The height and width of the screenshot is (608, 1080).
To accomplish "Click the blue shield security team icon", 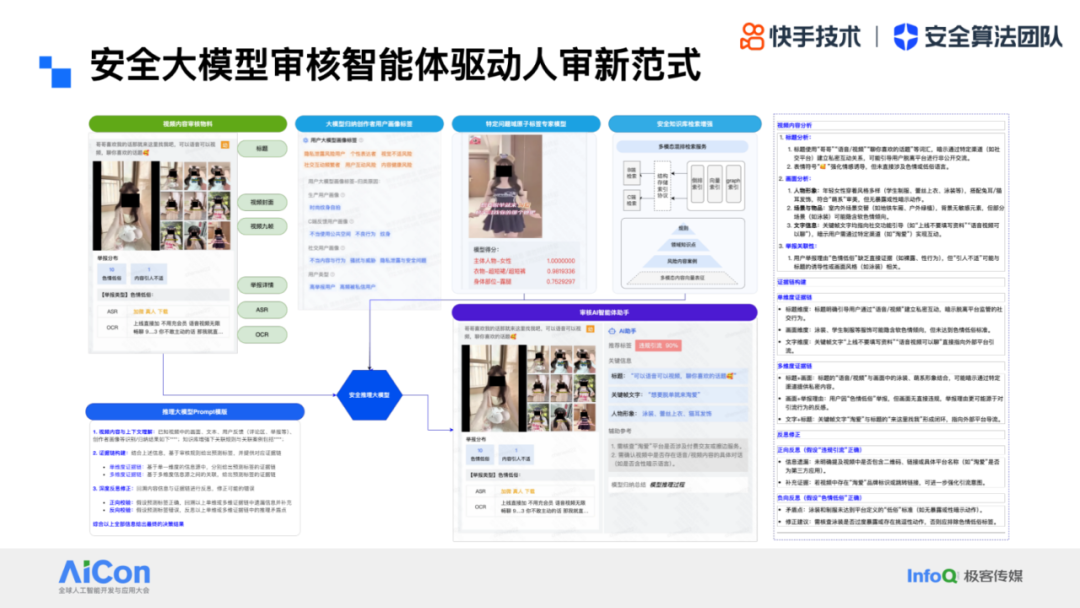I will 905,37.
